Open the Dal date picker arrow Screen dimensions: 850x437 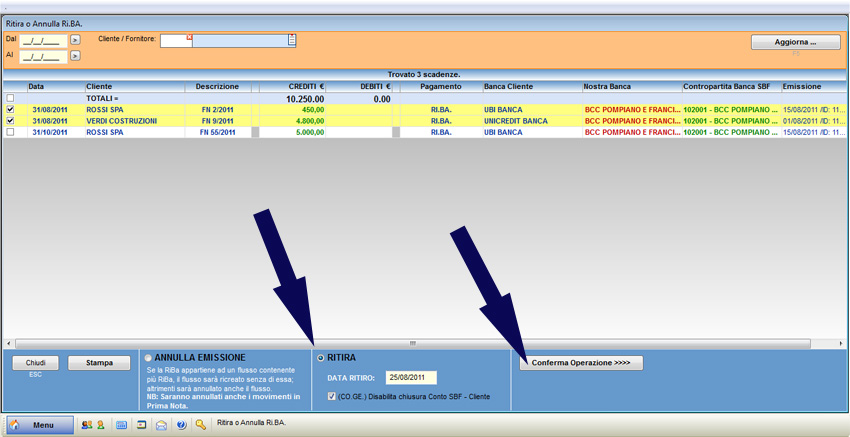coord(75,40)
